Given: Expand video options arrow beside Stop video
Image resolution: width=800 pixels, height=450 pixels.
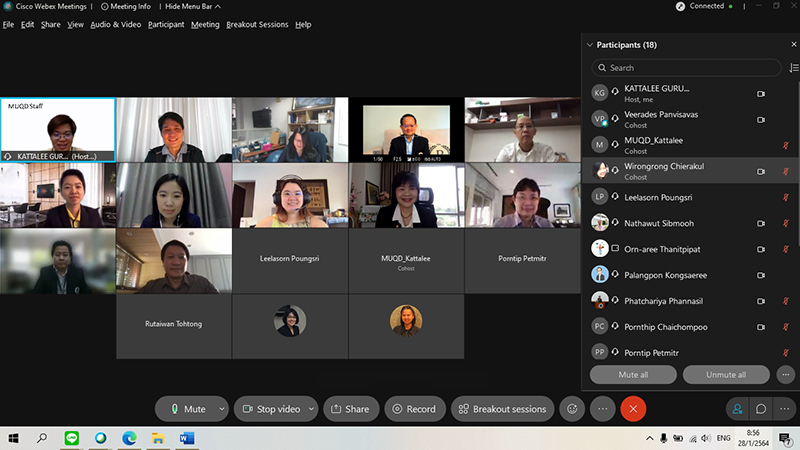Looking at the screenshot, I should tap(311, 409).
